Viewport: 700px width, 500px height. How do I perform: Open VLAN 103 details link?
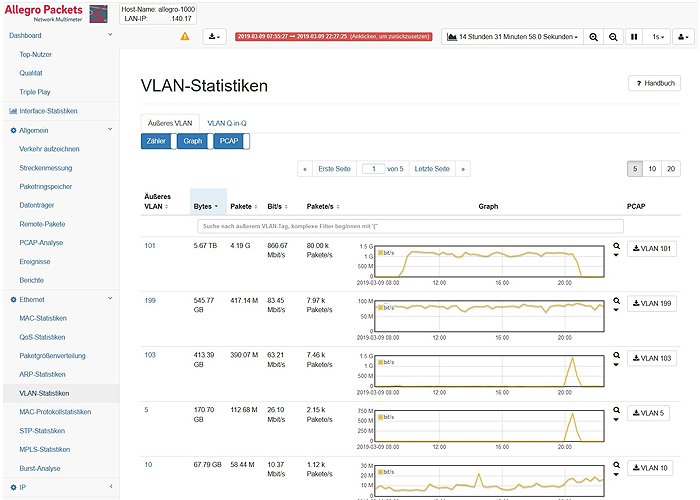coord(150,355)
